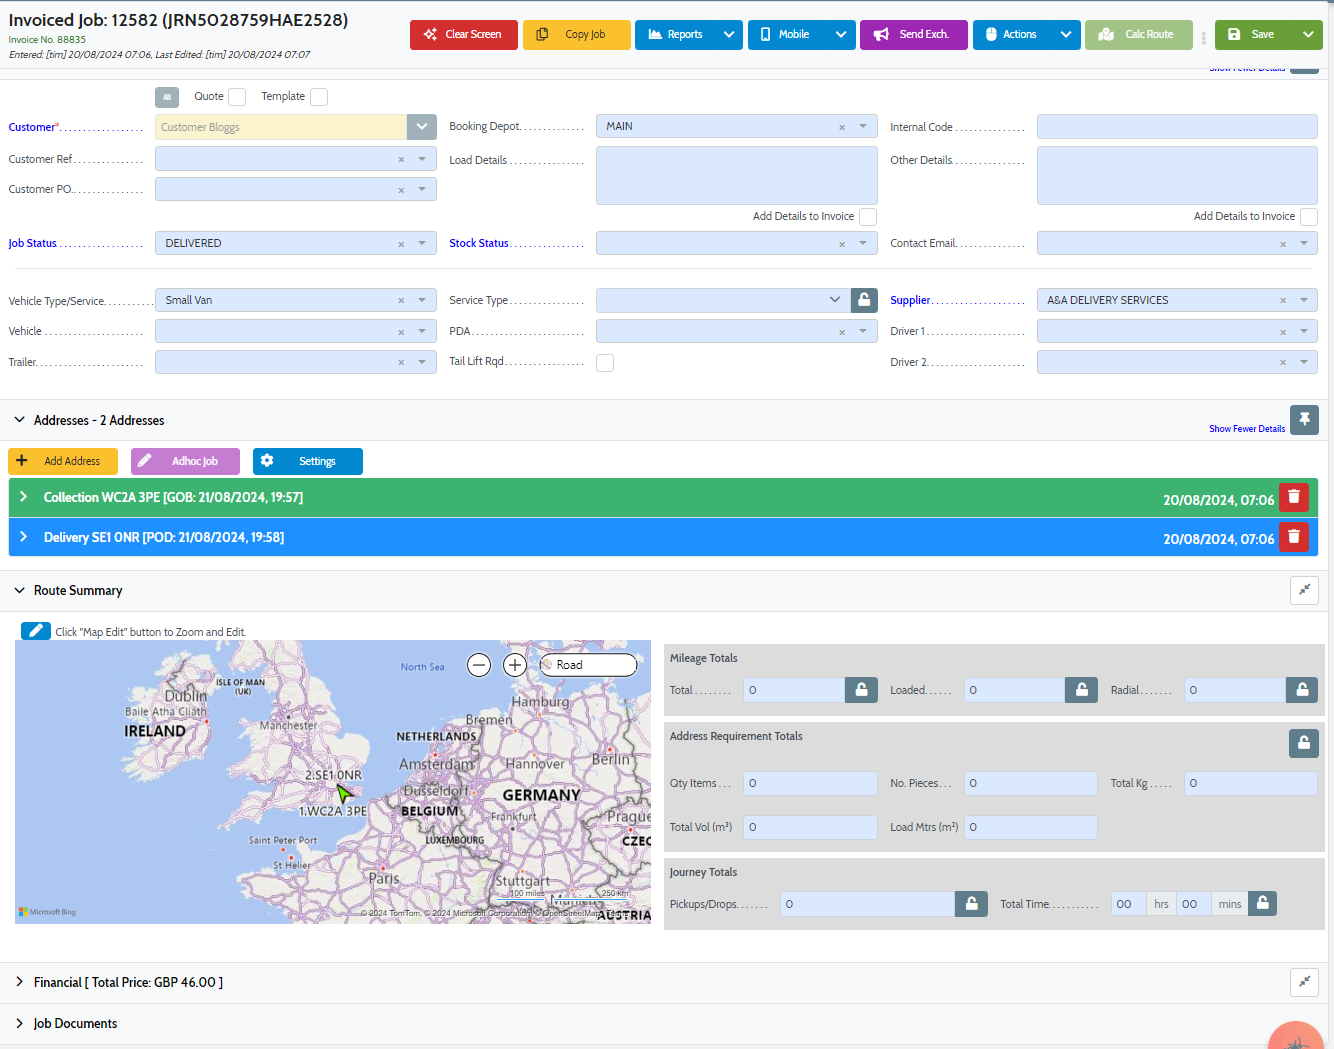The height and width of the screenshot is (1049, 1334).
Task: Open the Actions menu button
Action: [1013, 34]
